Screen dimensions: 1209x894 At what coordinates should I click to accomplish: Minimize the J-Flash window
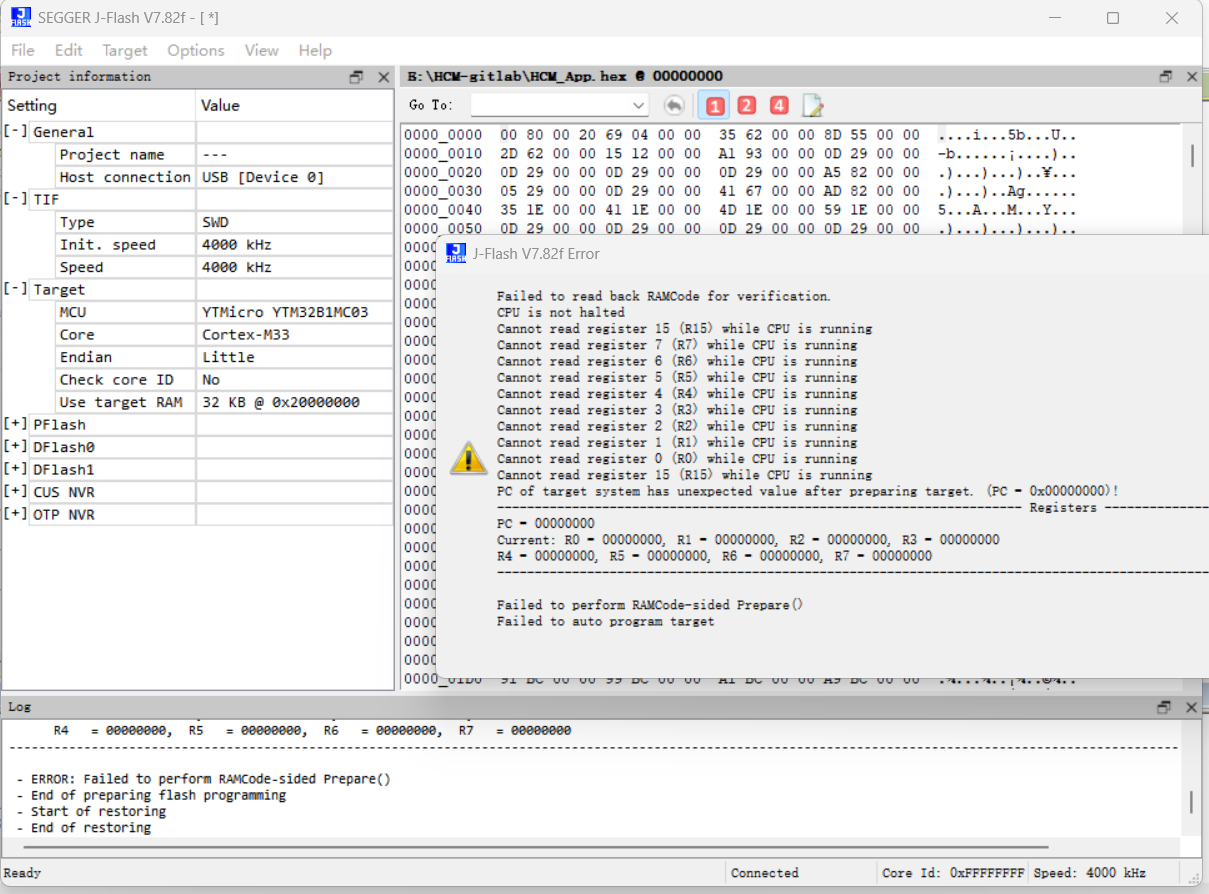(x=1054, y=18)
